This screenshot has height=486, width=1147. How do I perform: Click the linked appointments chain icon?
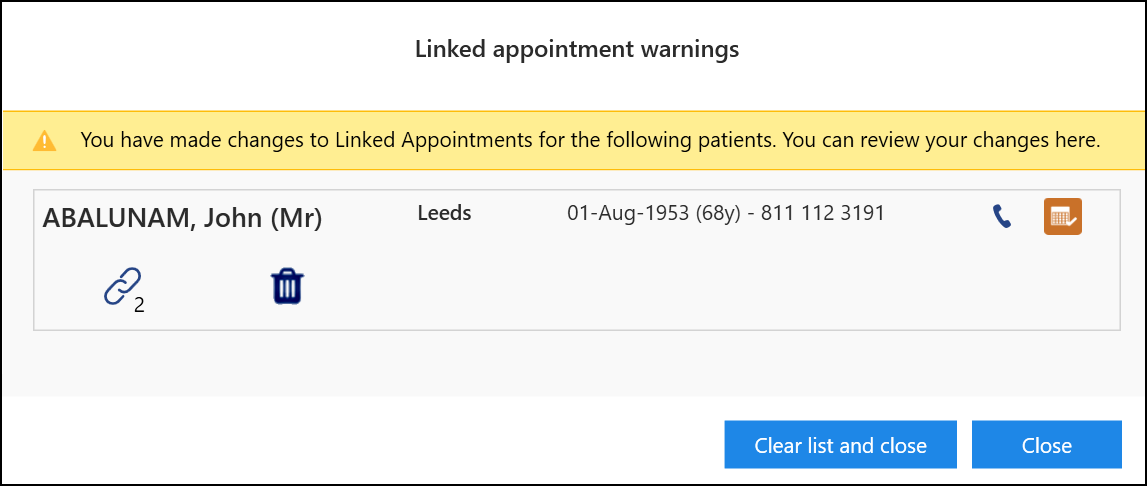(122, 286)
